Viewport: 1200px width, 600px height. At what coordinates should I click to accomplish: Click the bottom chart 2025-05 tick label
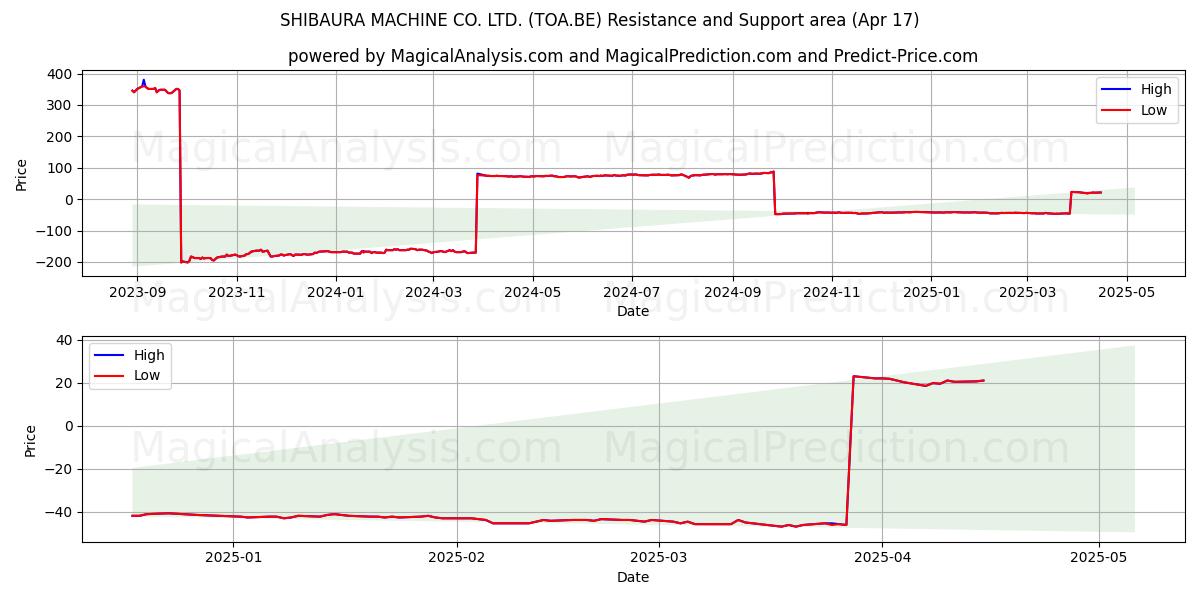point(1100,557)
